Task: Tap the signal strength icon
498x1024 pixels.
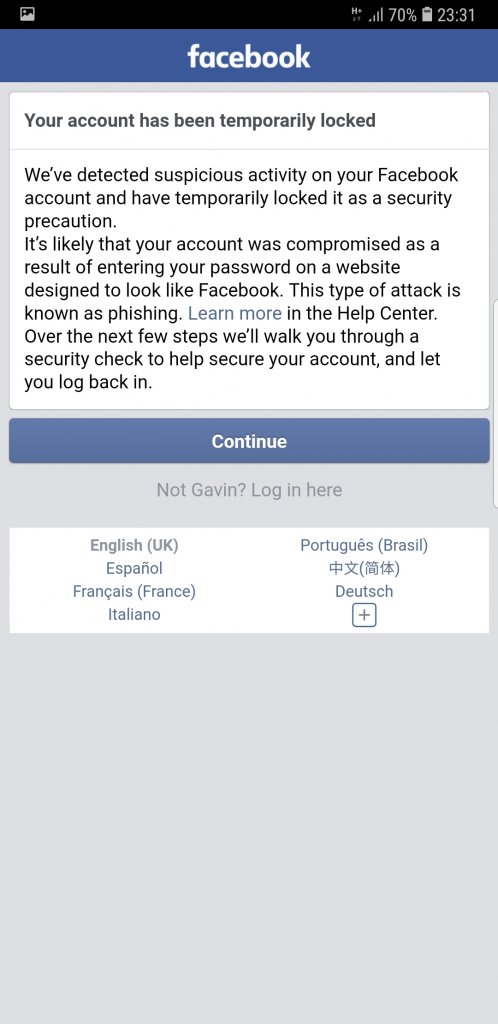Action: [x=375, y=15]
